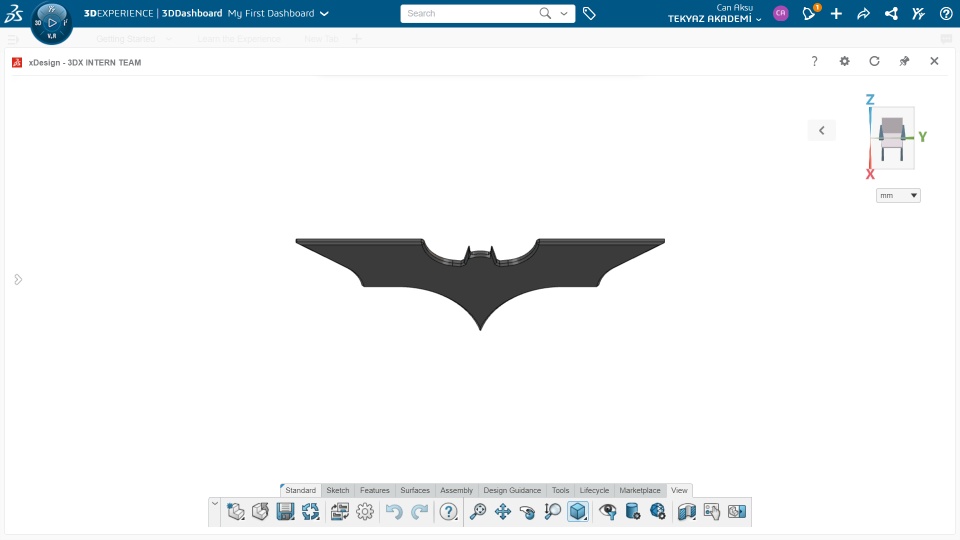Pin the xDesign widget
Image resolution: width=960 pixels, height=540 pixels.
(904, 61)
